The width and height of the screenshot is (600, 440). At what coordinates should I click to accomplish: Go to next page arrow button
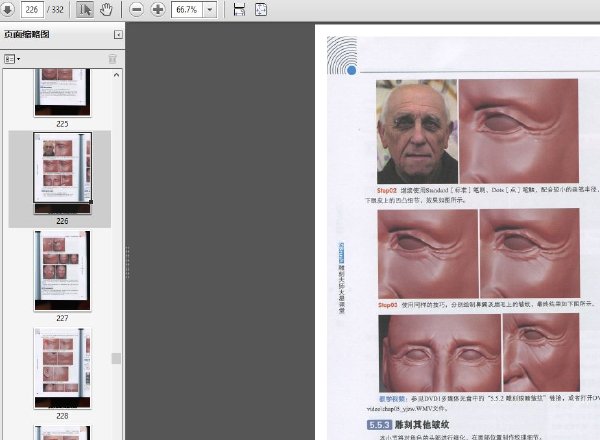click(7, 9)
